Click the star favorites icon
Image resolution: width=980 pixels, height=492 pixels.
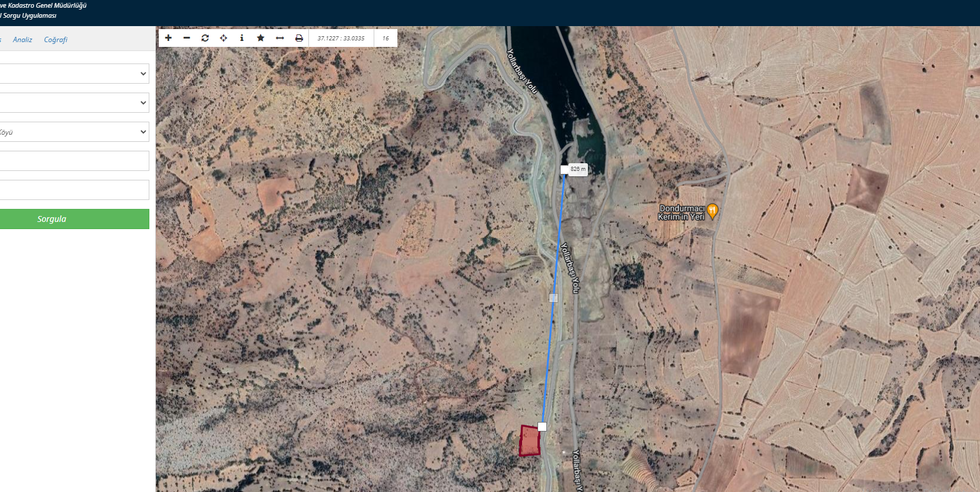261,38
